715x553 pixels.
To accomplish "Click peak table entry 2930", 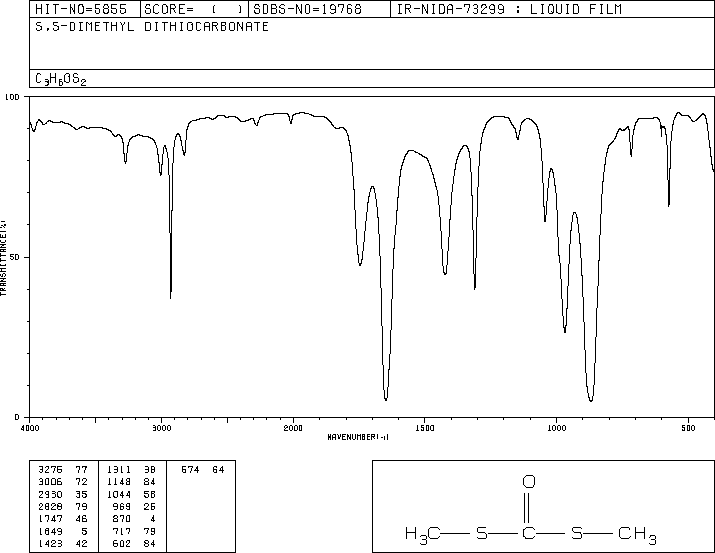I will pyautogui.click(x=50, y=494).
